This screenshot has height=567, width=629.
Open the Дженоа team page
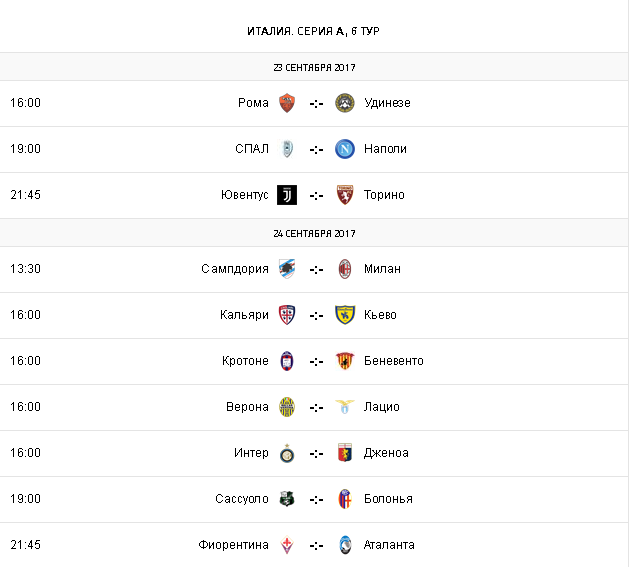(x=386, y=453)
